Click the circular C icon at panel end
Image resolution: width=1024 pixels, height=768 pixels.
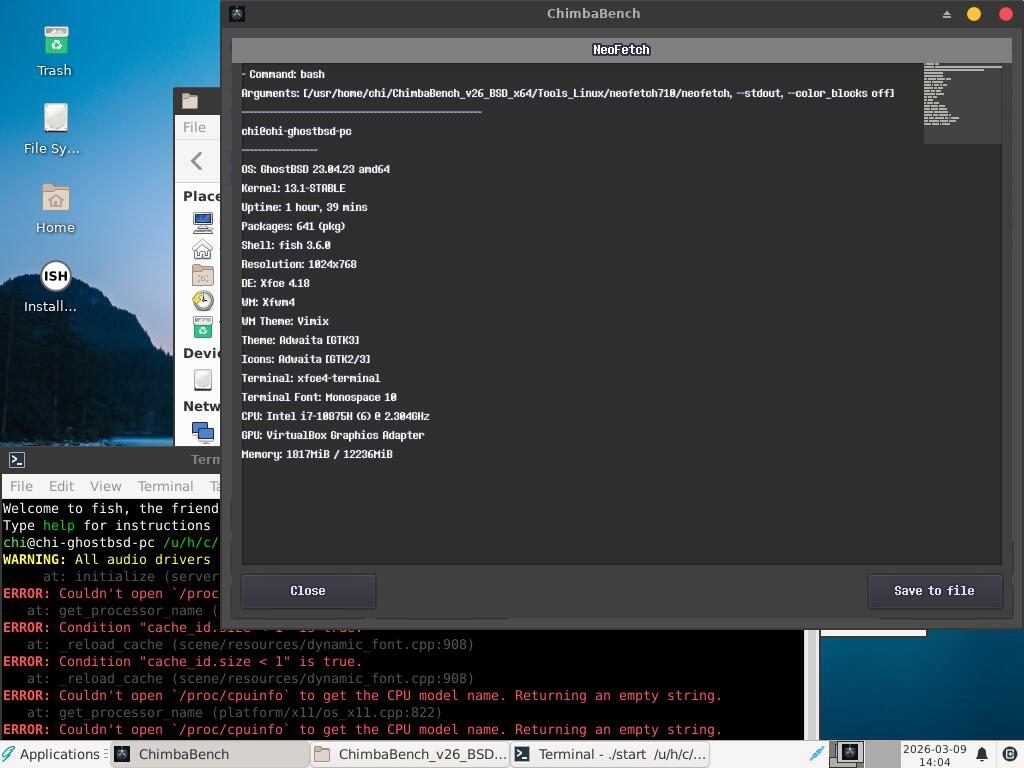pyautogui.click(x=1009, y=754)
